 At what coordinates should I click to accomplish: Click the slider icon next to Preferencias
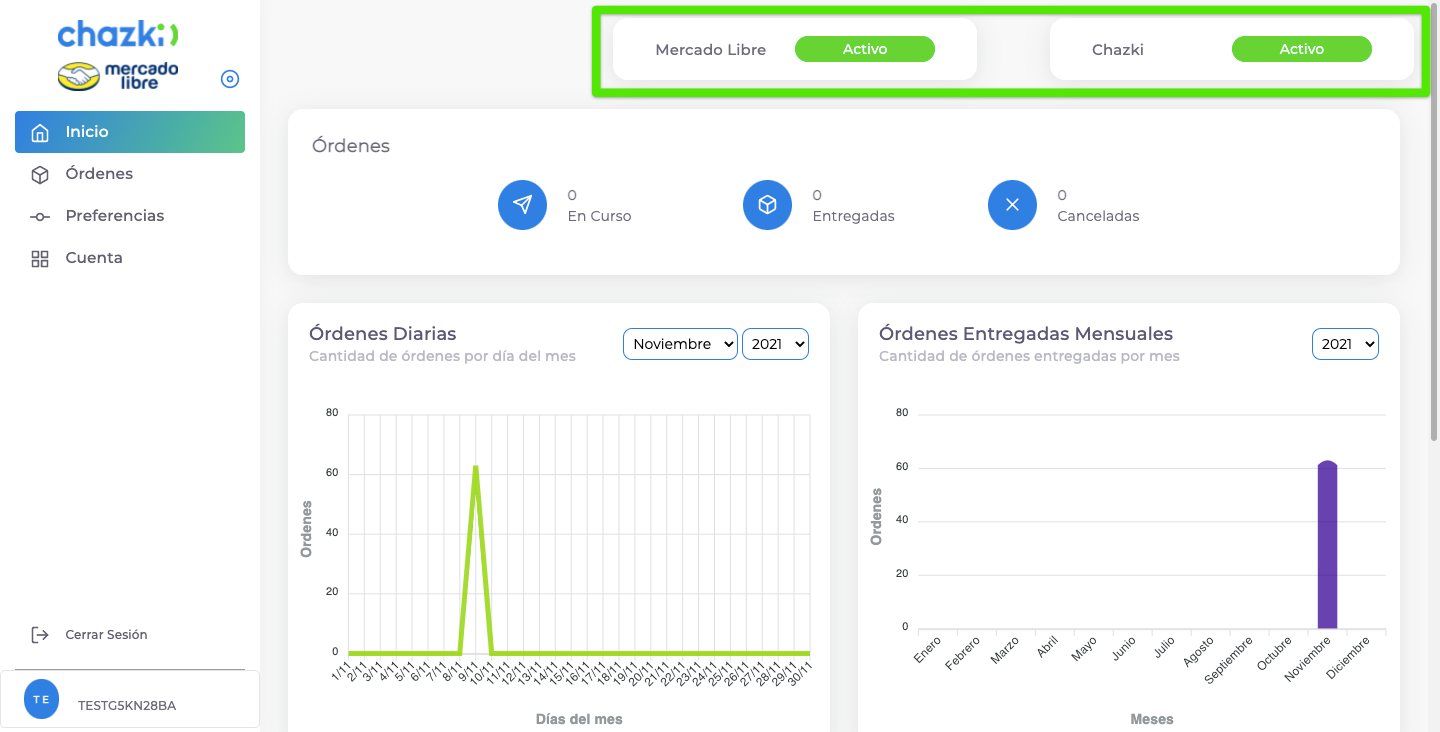pos(40,216)
